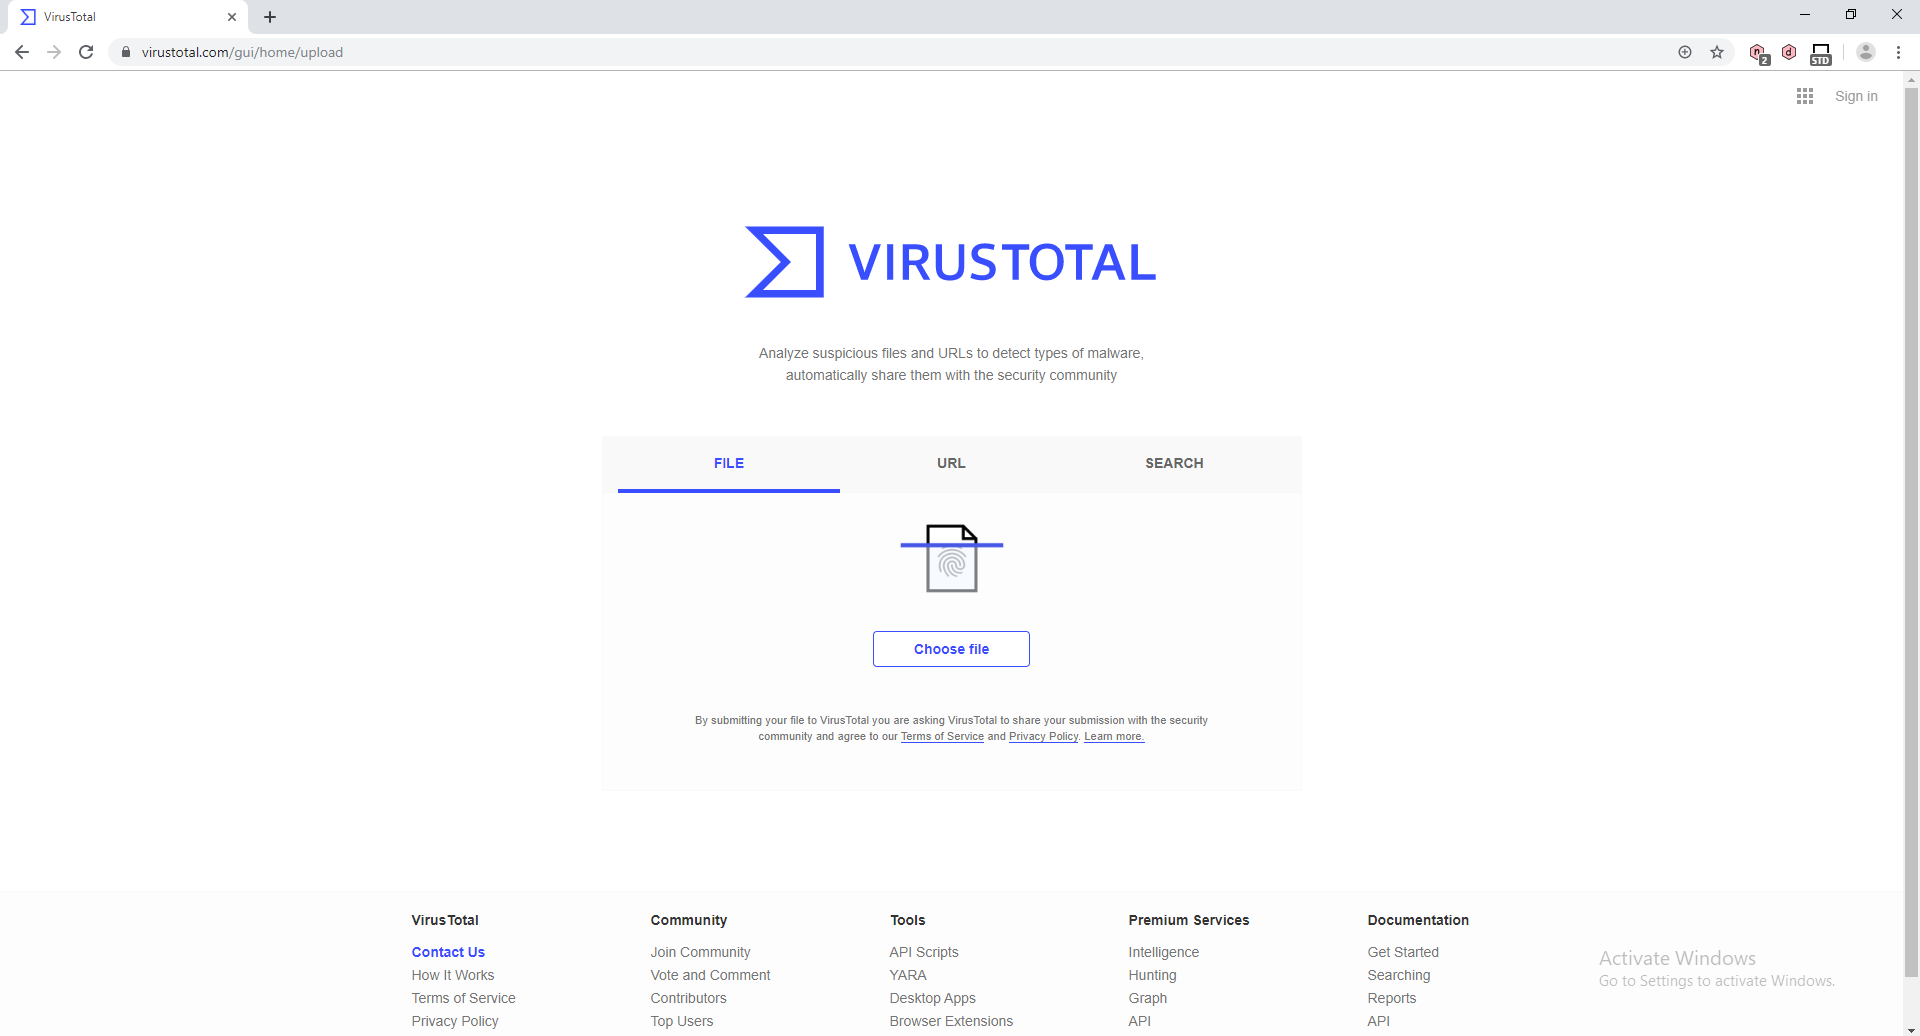Open API under Premium Services
This screenshot has height=1036, width=1920.
1140,1021
